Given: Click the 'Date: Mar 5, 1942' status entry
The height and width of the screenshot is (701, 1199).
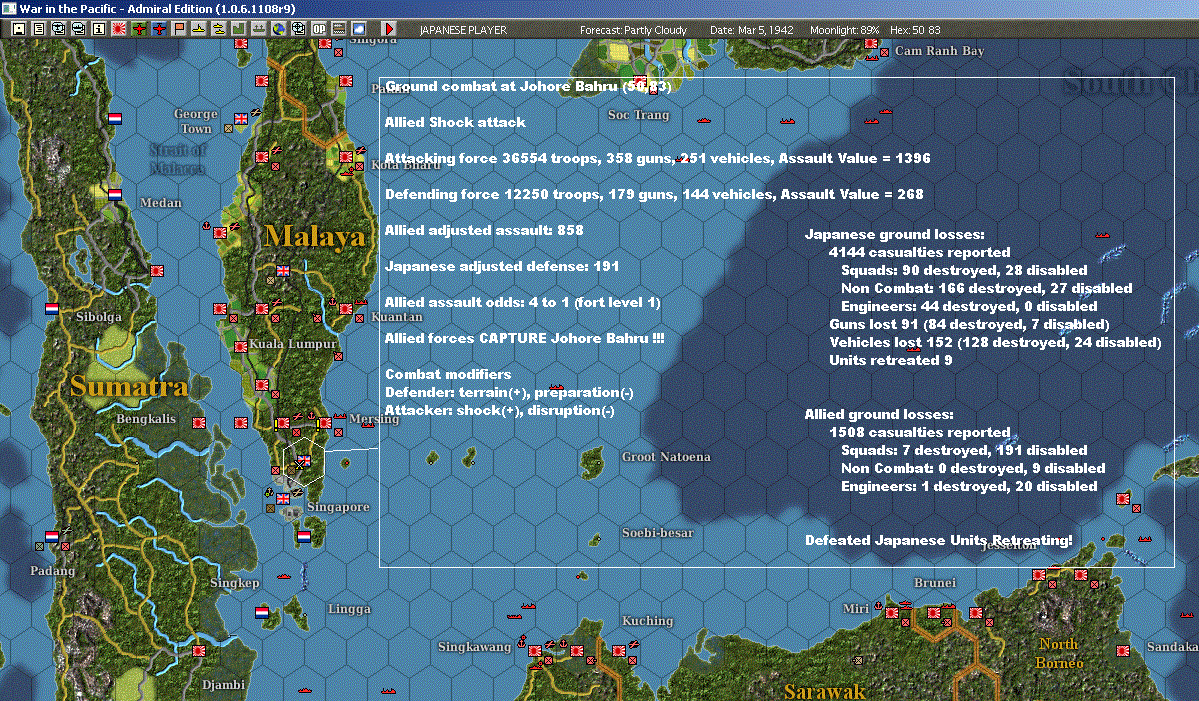Looking at the screenshot, I should pos(752,30).
